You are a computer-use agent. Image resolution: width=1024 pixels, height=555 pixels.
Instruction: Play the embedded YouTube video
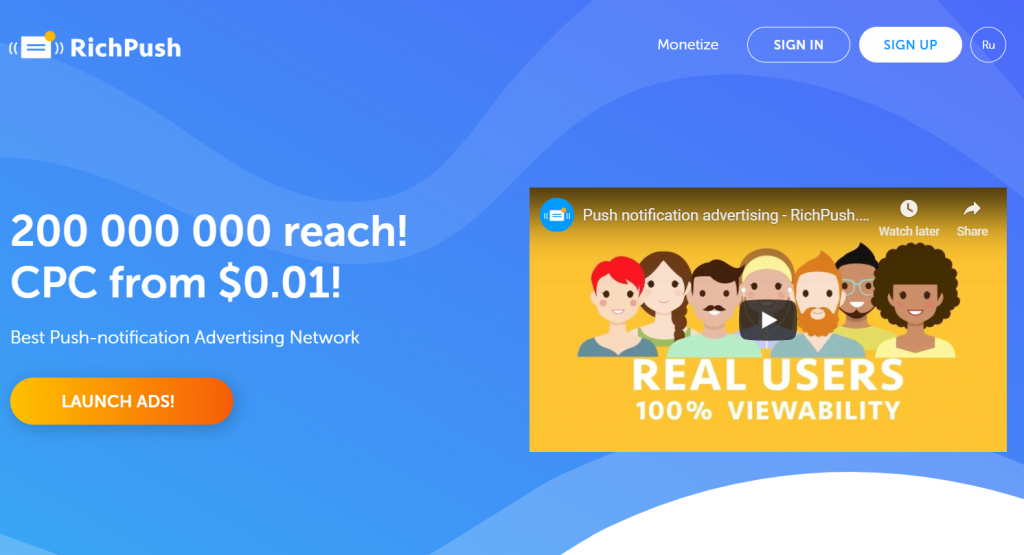767,320
